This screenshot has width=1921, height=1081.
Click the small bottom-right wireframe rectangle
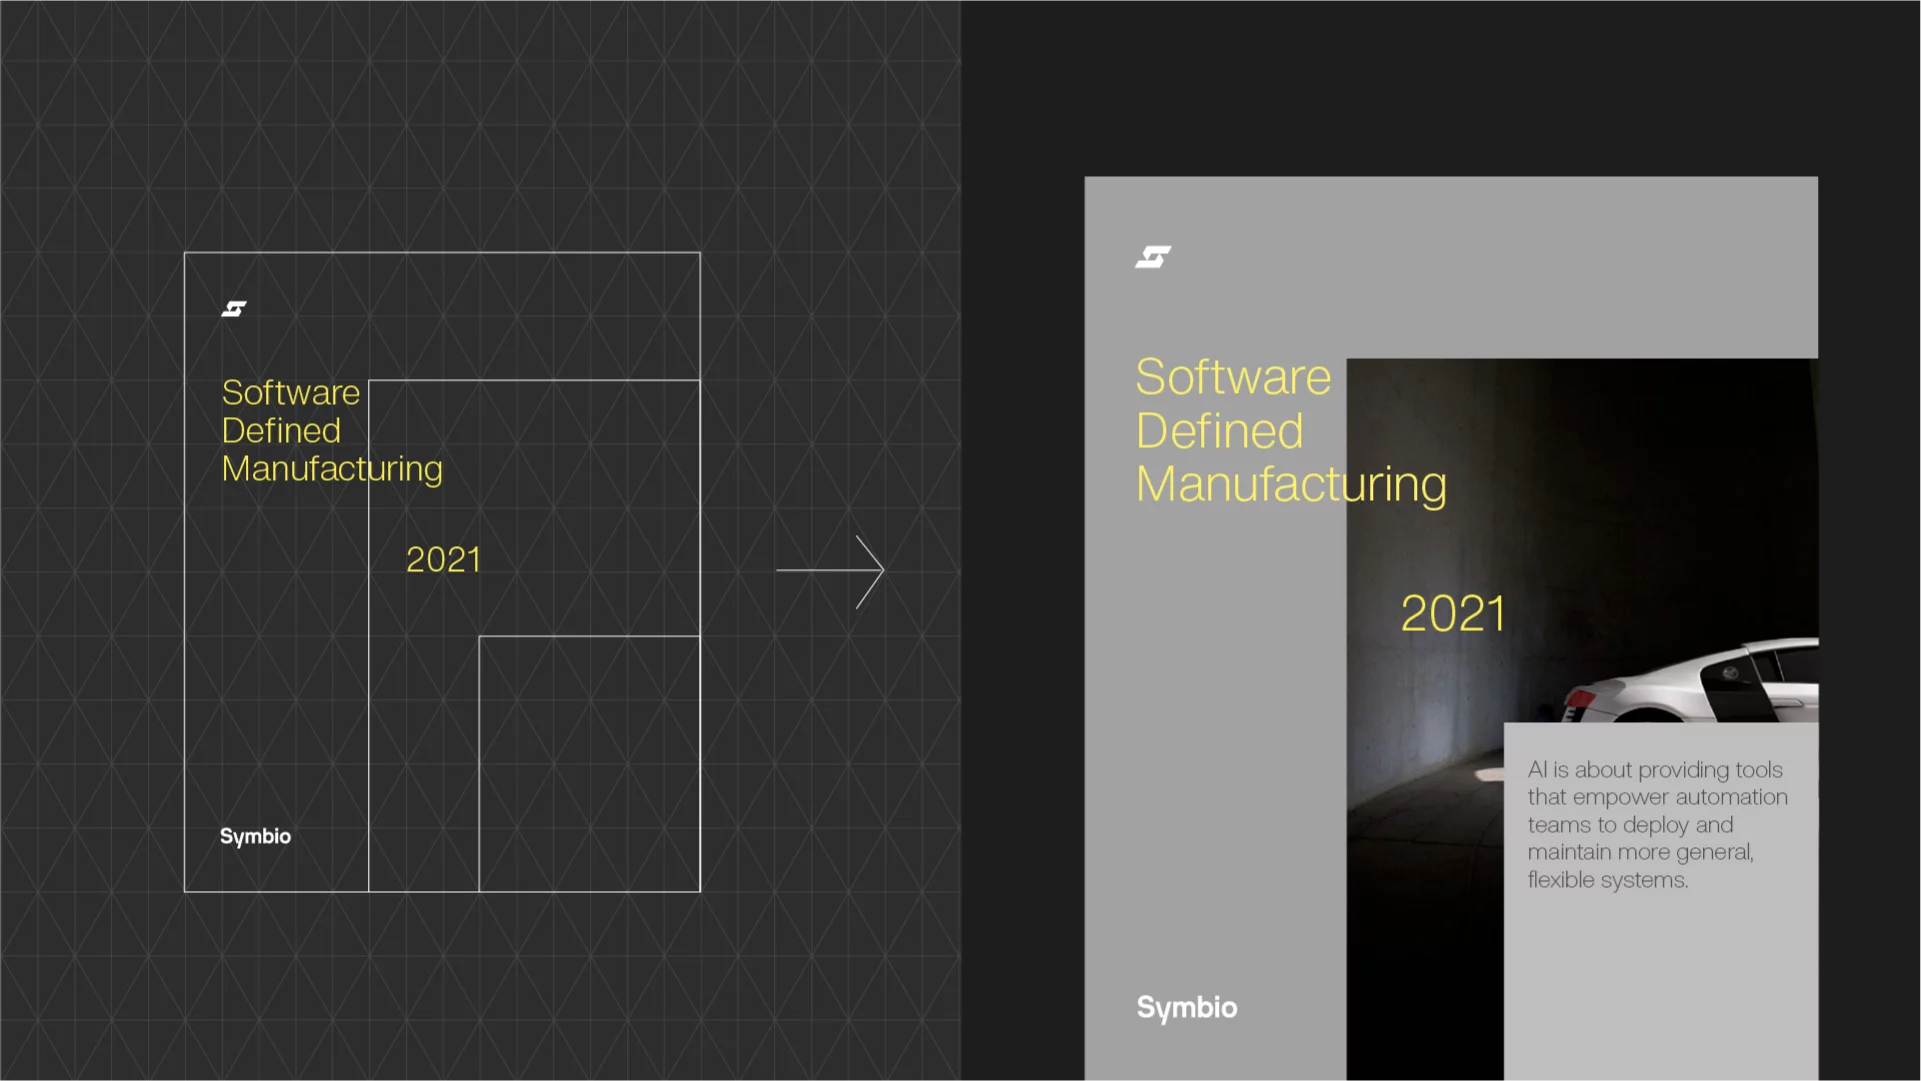[x=589, y=763]
